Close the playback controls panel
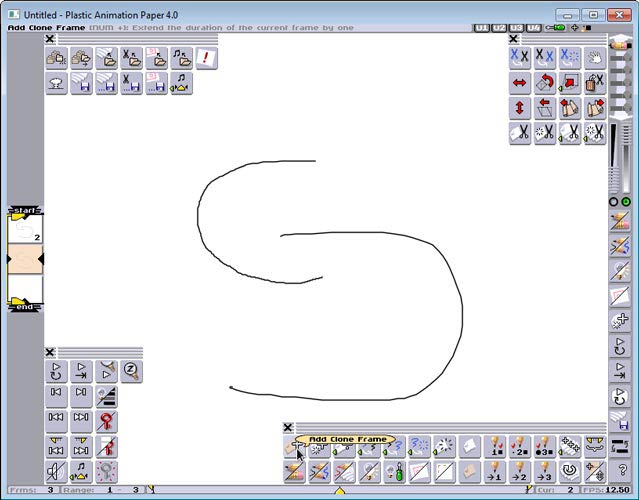This screenshot has height=500, width=639. click(50, 351)
